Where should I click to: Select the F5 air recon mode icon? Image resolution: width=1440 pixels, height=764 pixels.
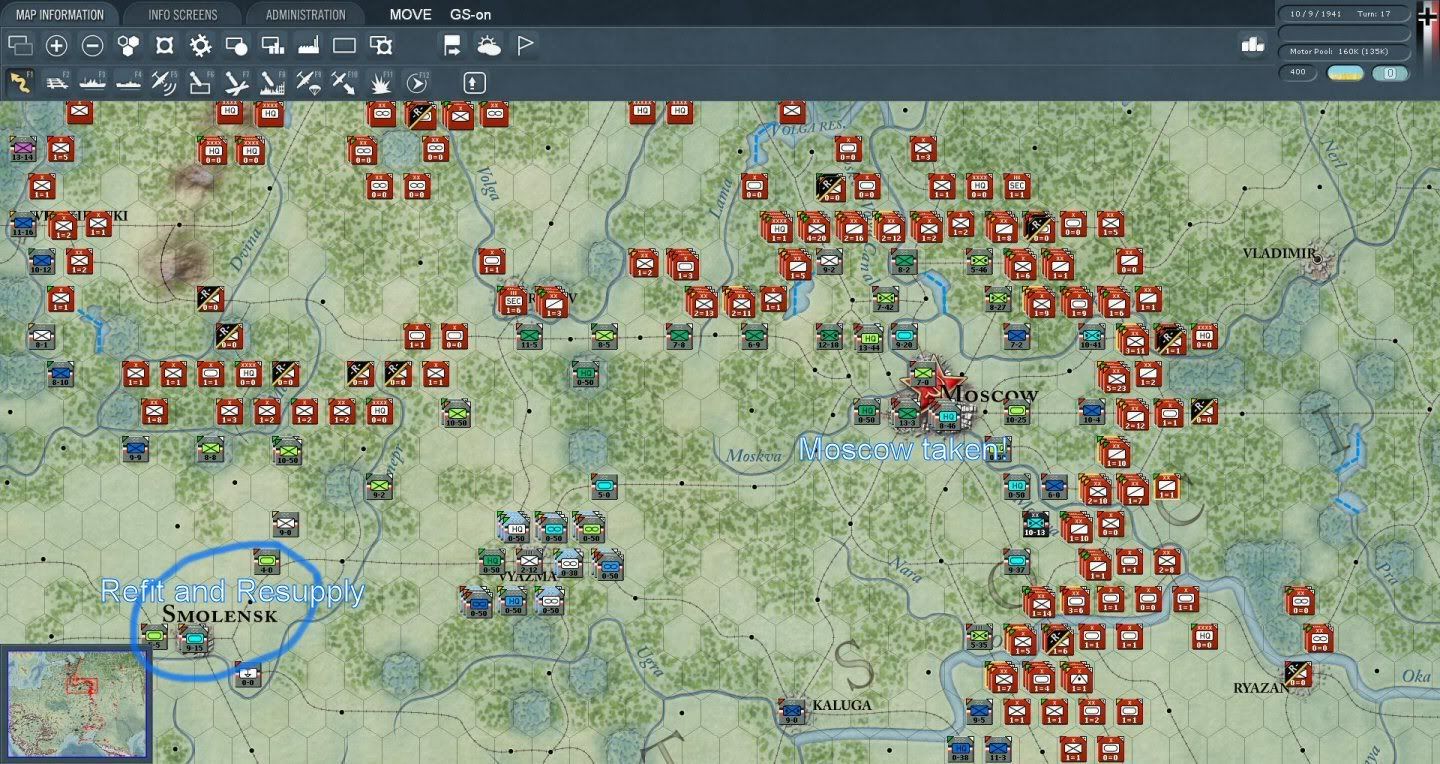coord(164,83)
